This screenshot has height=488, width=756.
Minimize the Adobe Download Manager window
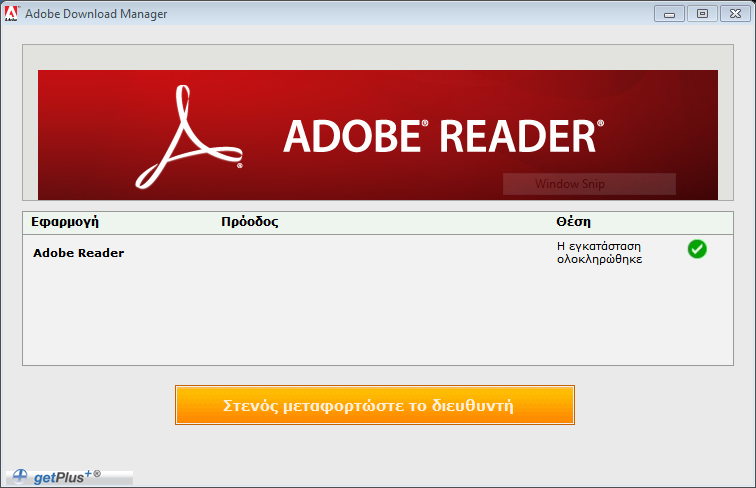point(669,14)
